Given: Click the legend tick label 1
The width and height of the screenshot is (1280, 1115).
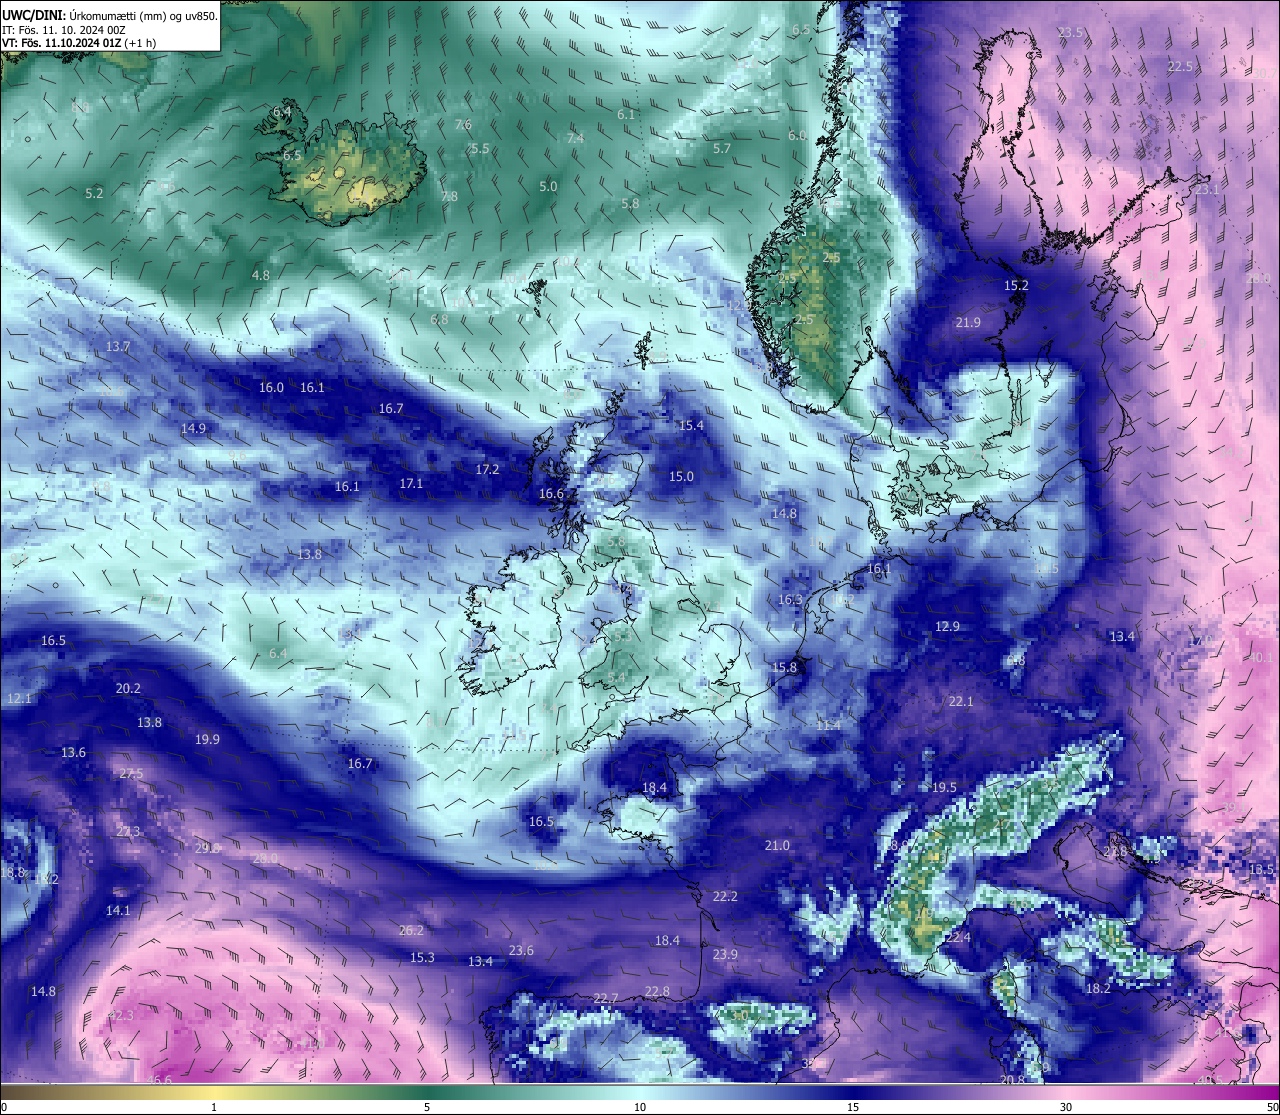Looking at the screenshot, I should click(214, 1107).
